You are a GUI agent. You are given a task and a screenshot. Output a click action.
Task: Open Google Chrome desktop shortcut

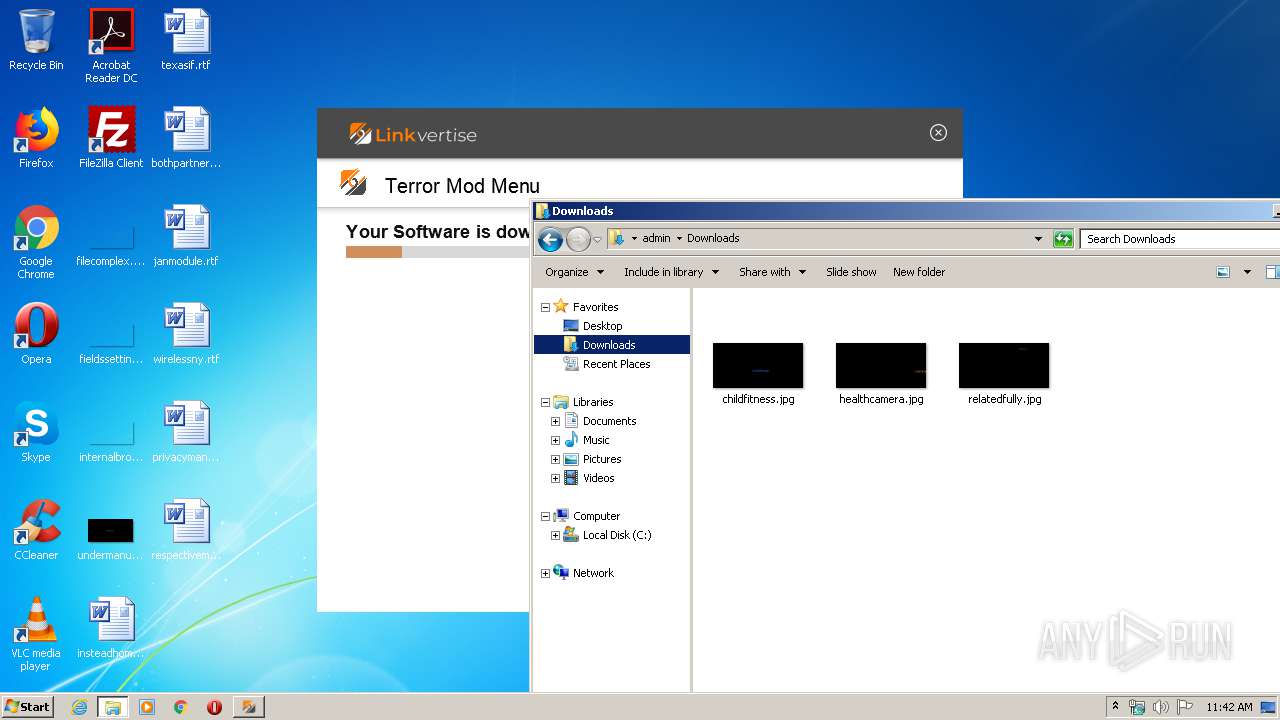pos(36,242)
